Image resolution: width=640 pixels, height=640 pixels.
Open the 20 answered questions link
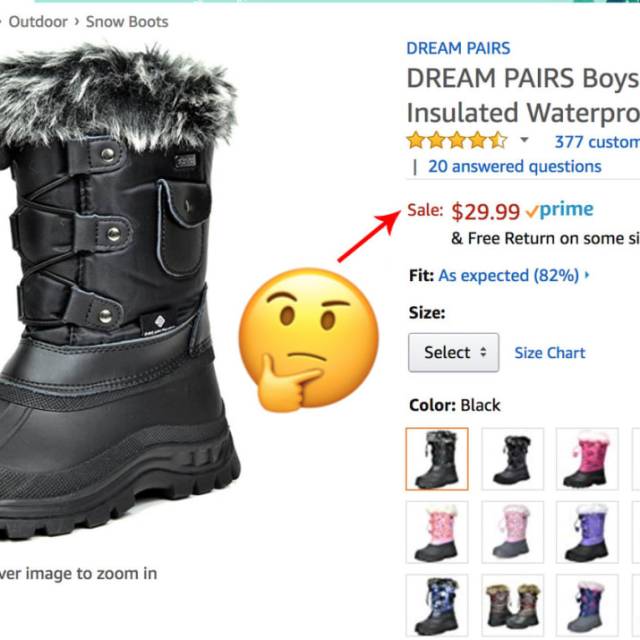click(514, 166)
